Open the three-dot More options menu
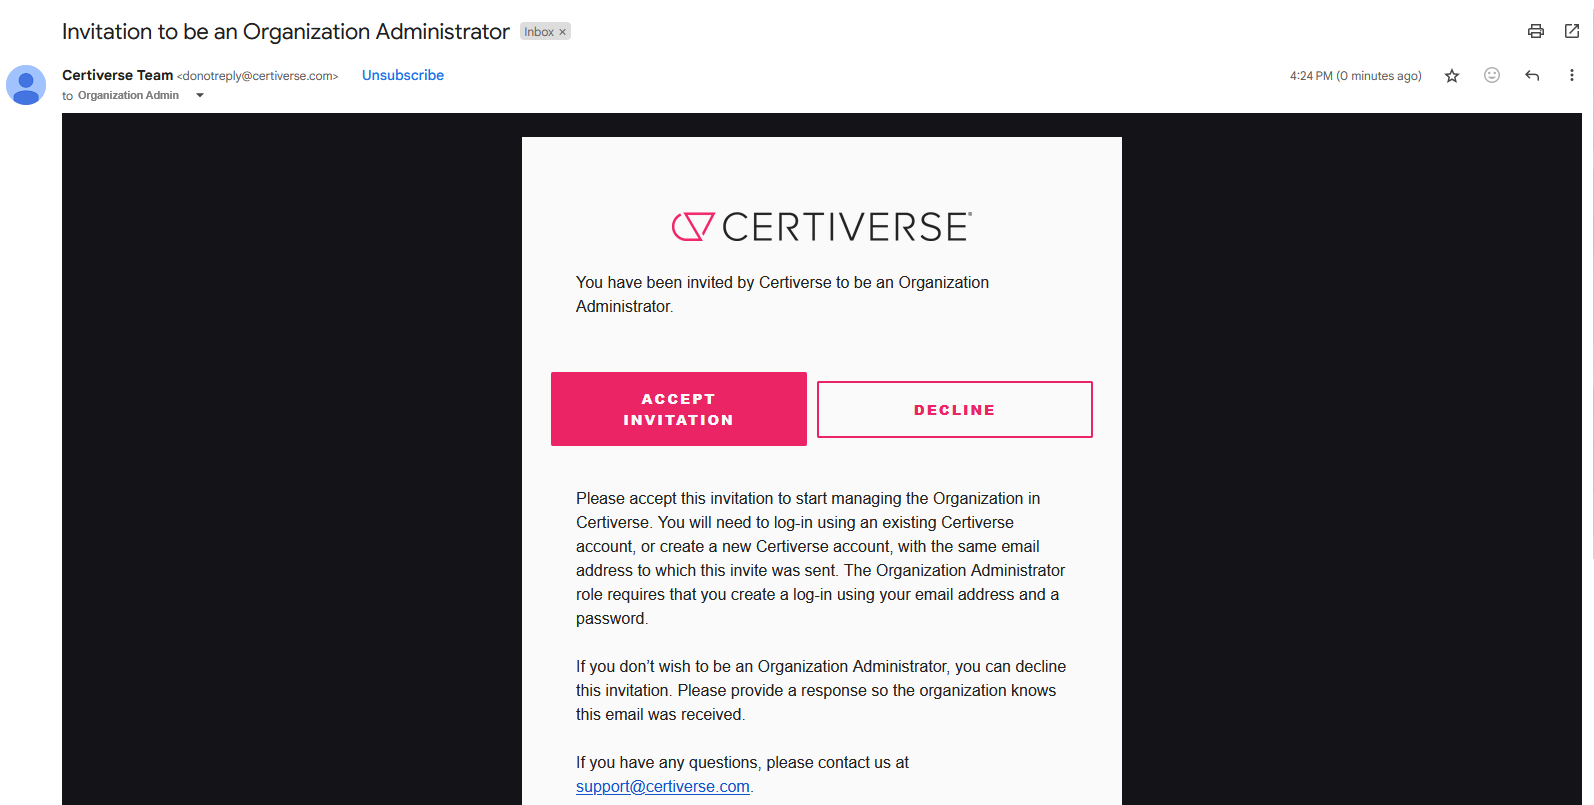This screenshot has height=805, width=1594. coord(1571,75)
